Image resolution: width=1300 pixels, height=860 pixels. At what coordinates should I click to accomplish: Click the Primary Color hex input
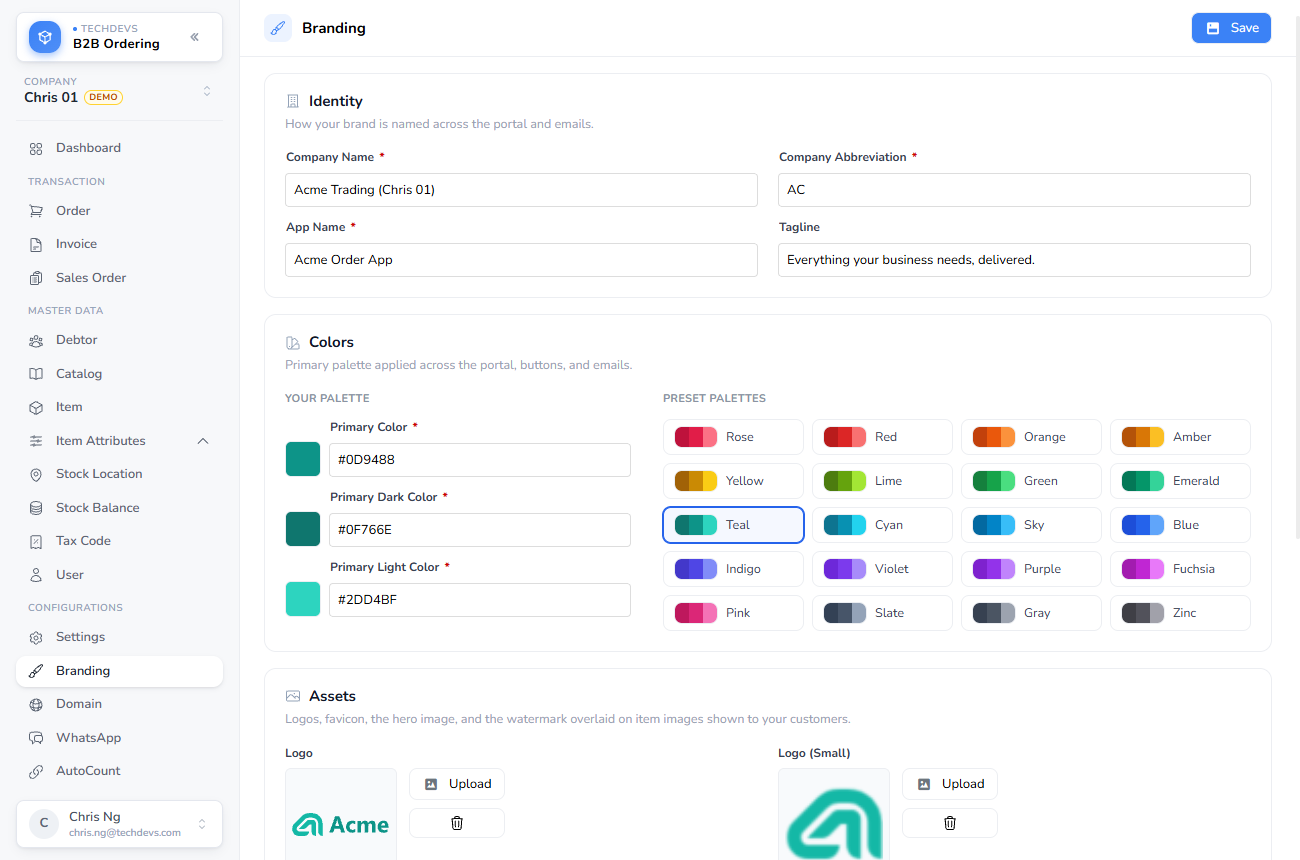480,460
